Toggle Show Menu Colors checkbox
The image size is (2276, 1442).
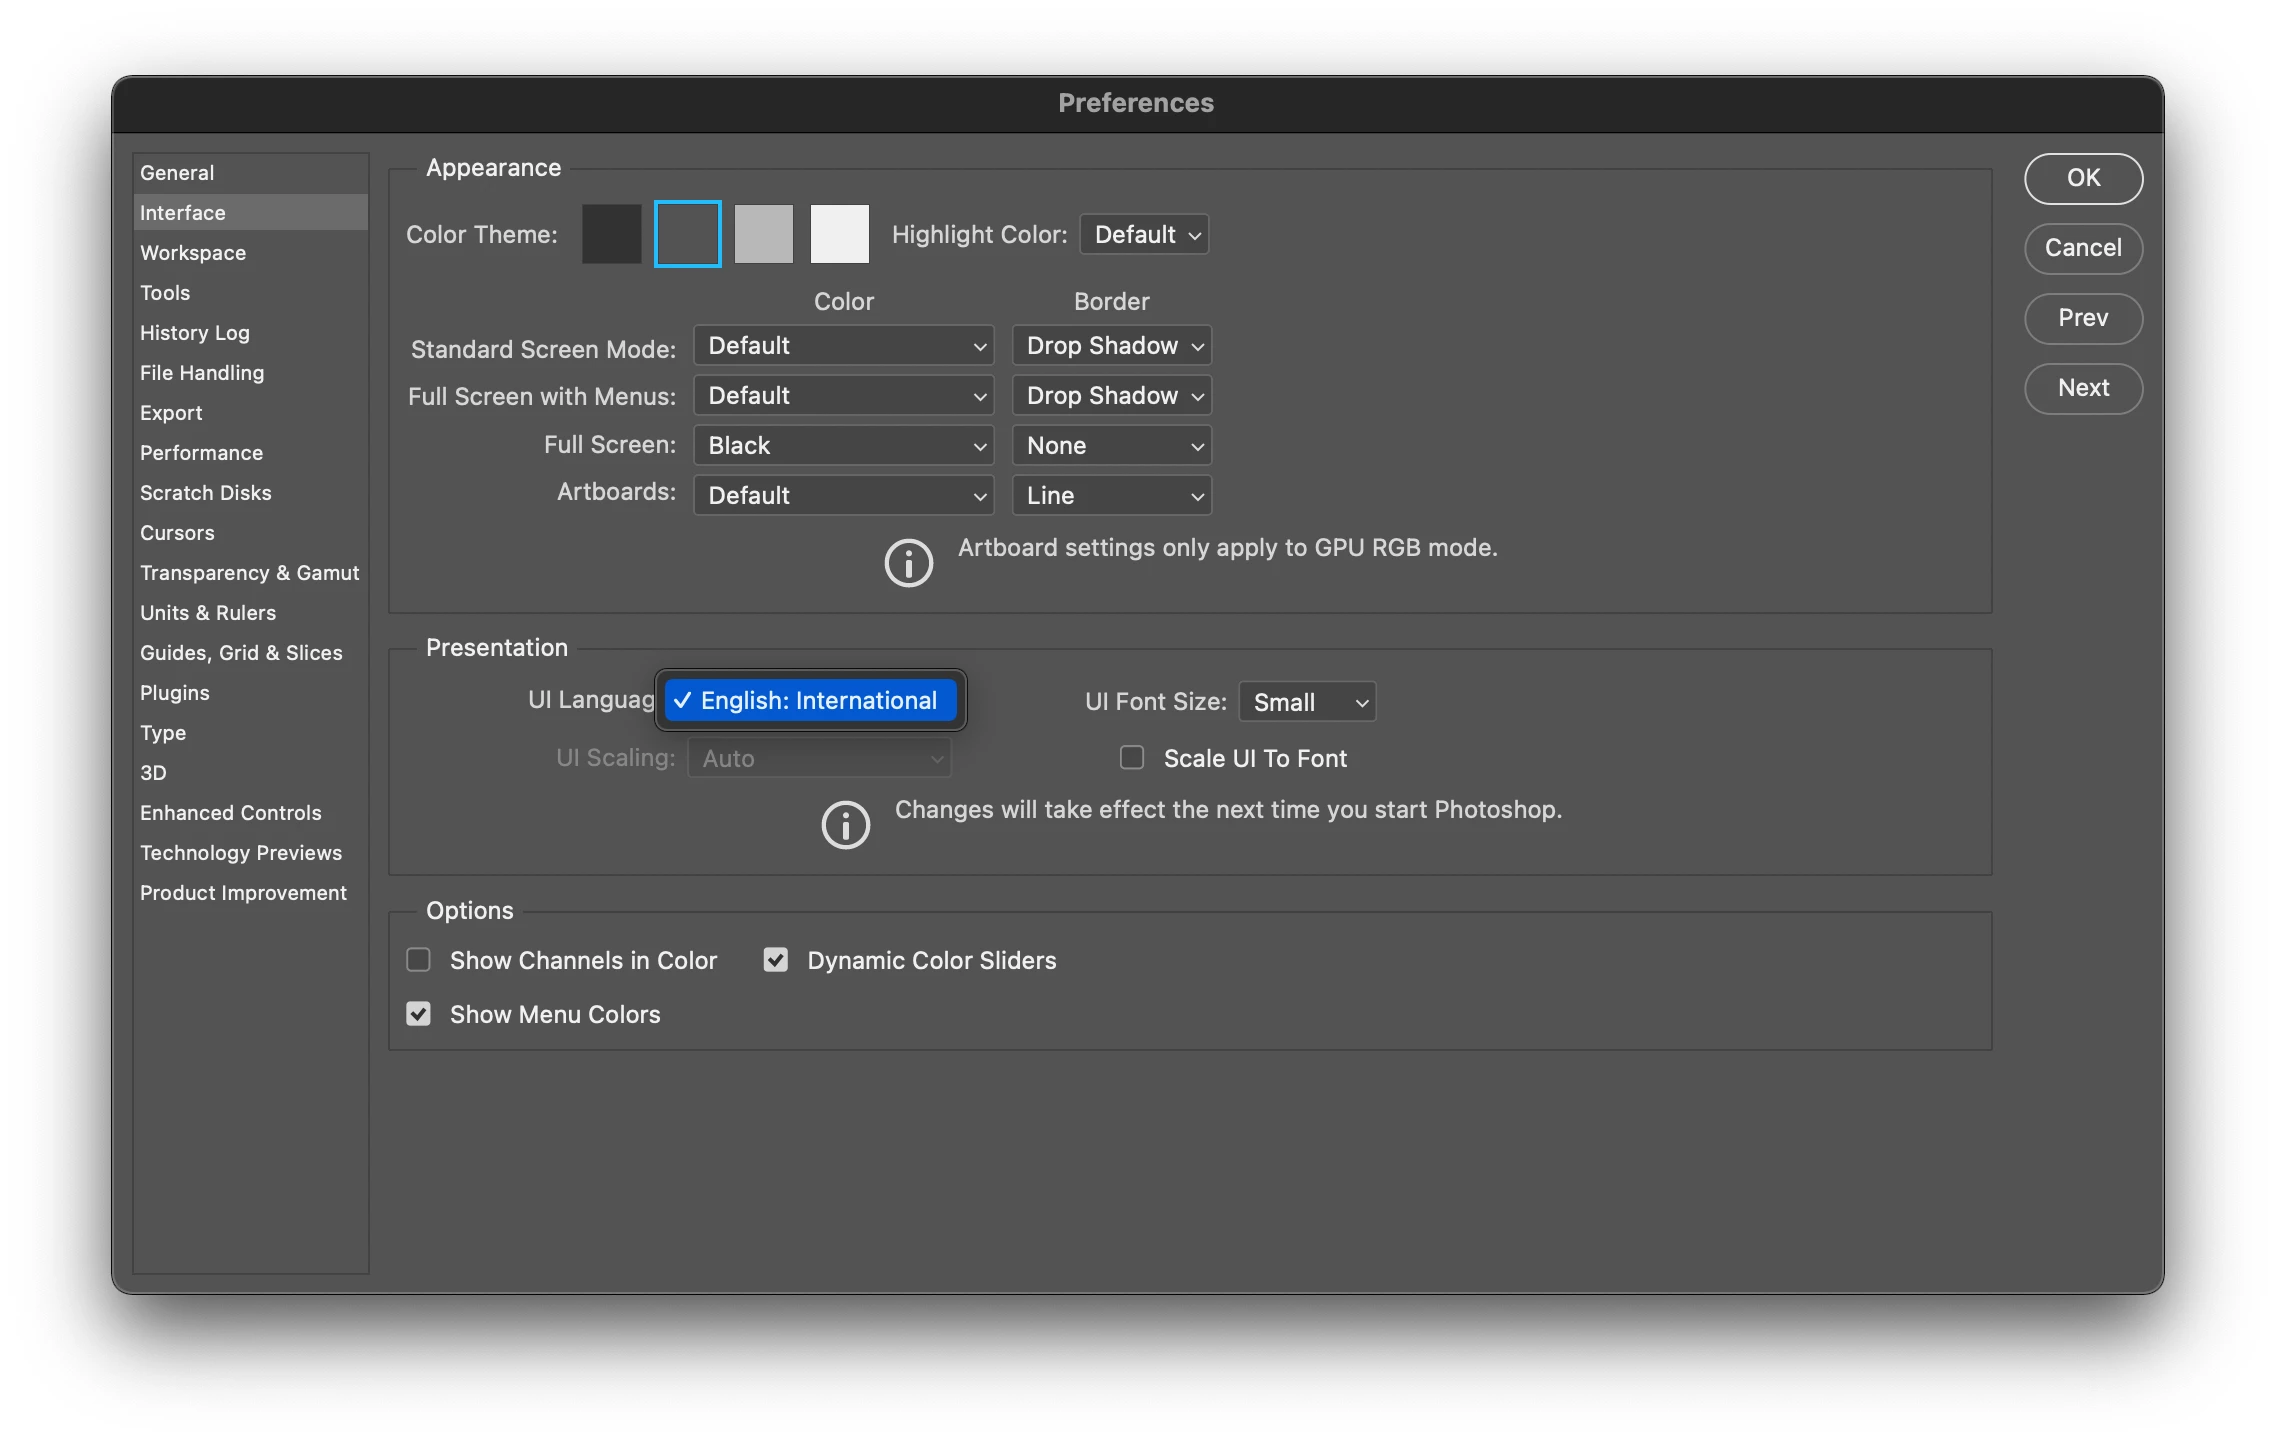click(x=419, y=1014)
